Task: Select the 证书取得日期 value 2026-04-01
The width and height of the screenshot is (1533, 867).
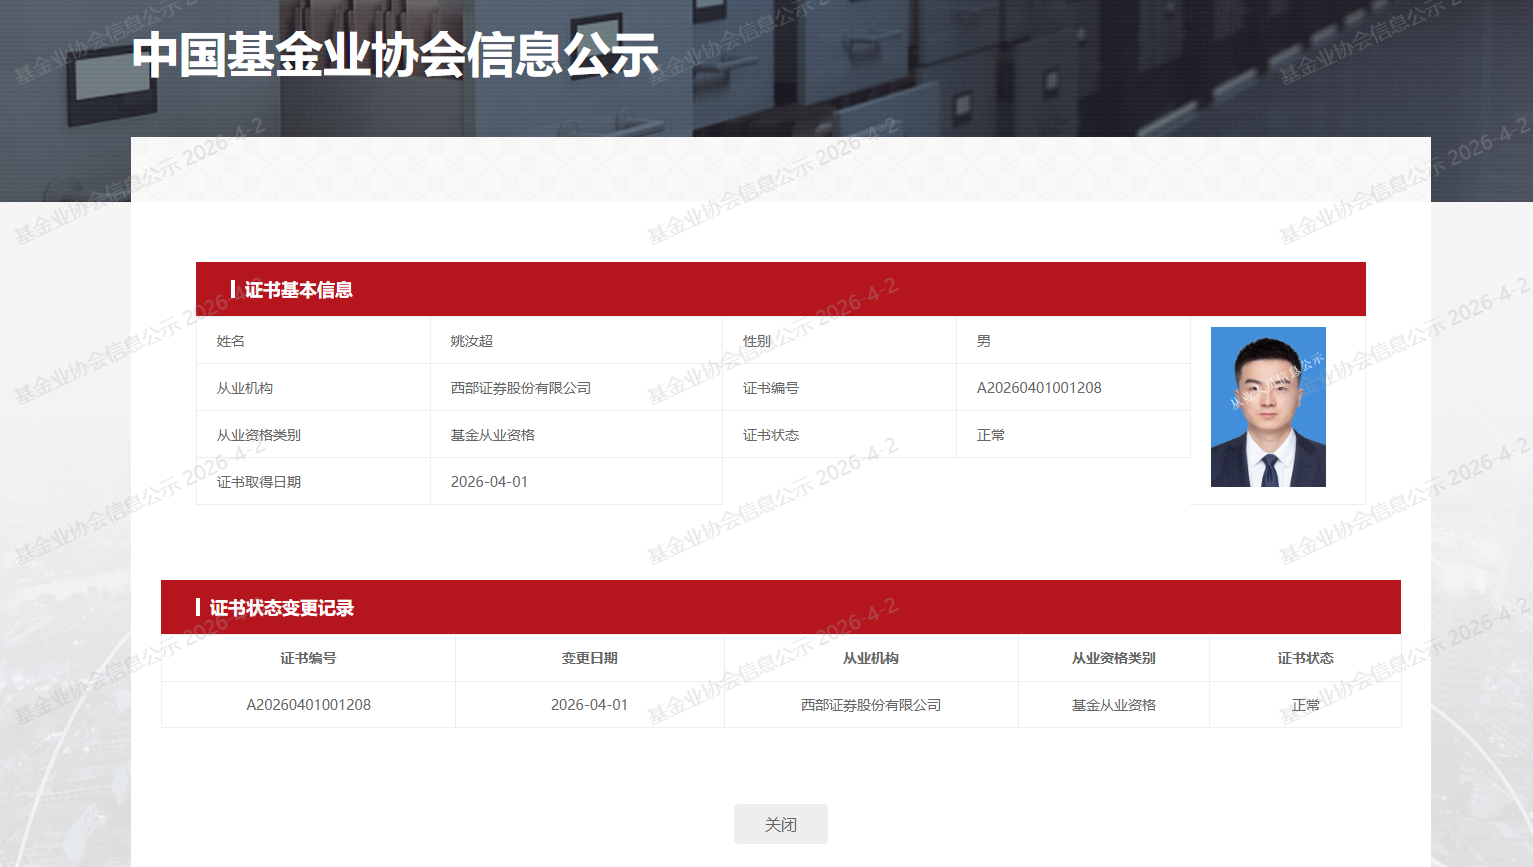Action: pyautogui.click(x=489, y=482)
